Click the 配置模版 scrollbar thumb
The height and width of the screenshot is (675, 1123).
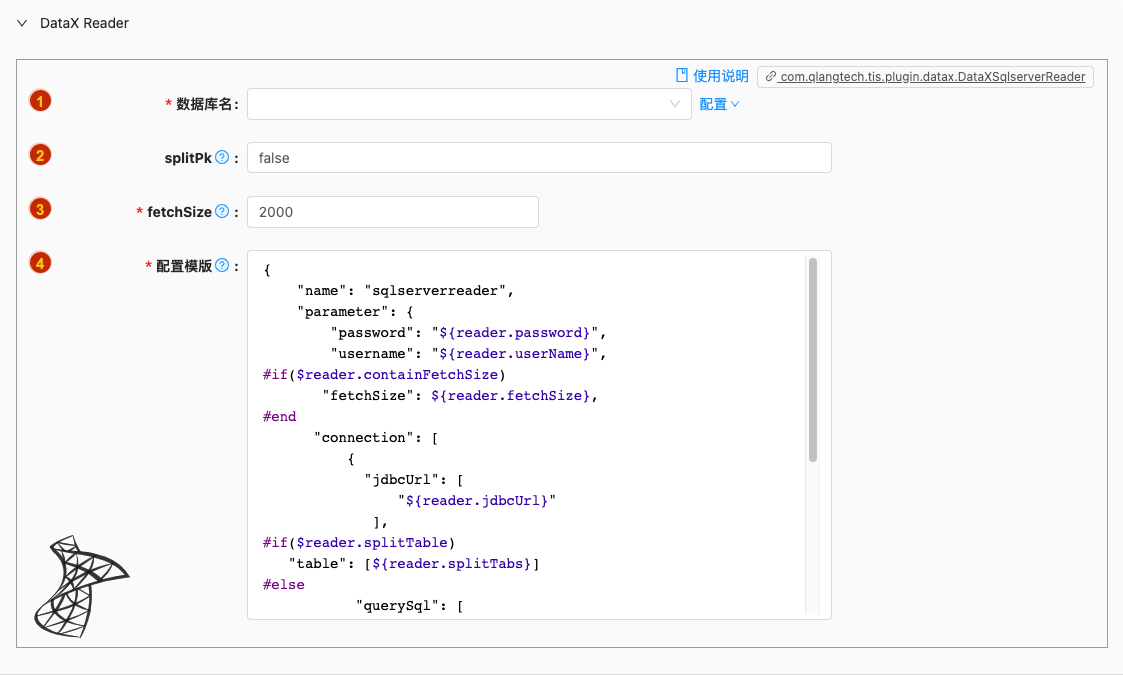click(x=813, y=360)
